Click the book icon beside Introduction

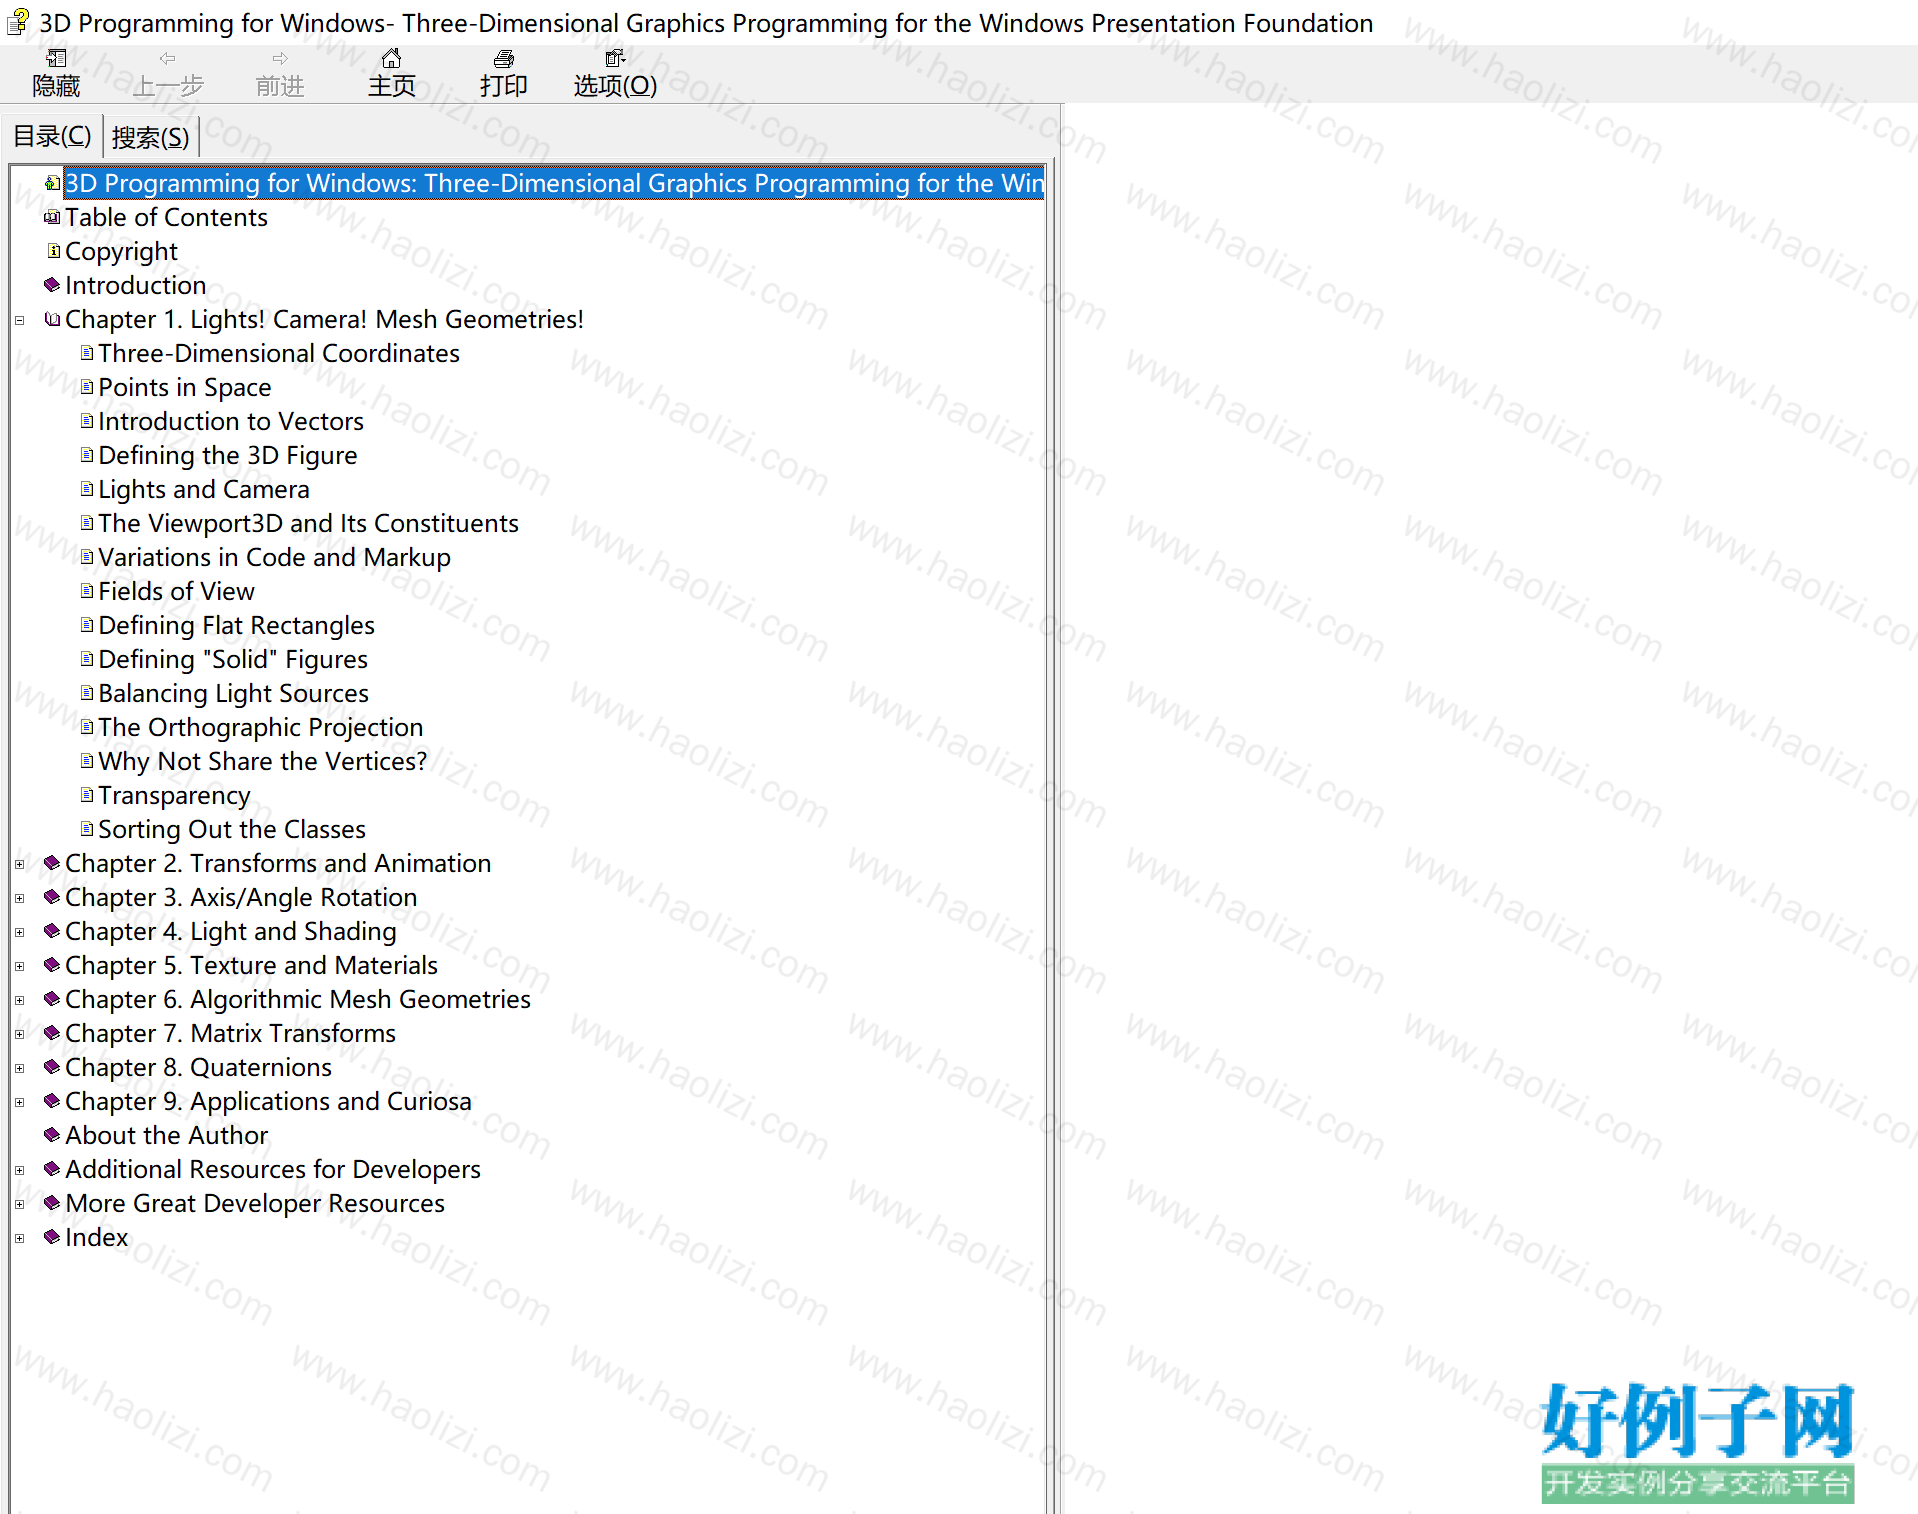53,285
